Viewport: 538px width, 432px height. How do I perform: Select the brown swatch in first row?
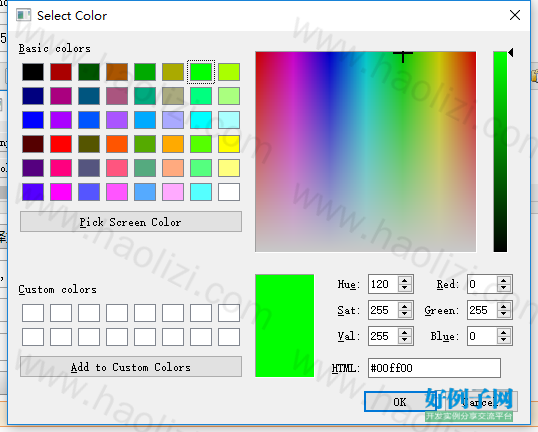(117, 72)
